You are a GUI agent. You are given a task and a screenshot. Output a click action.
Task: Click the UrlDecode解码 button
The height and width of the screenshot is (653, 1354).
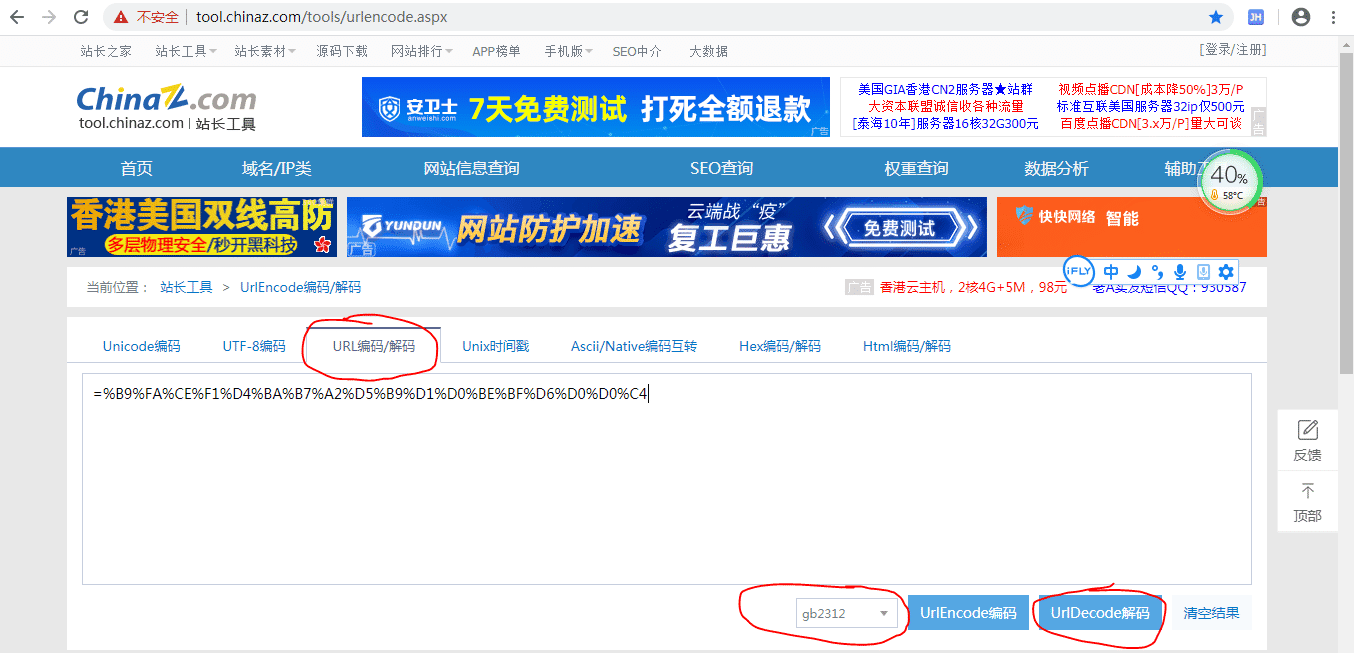1098,612
